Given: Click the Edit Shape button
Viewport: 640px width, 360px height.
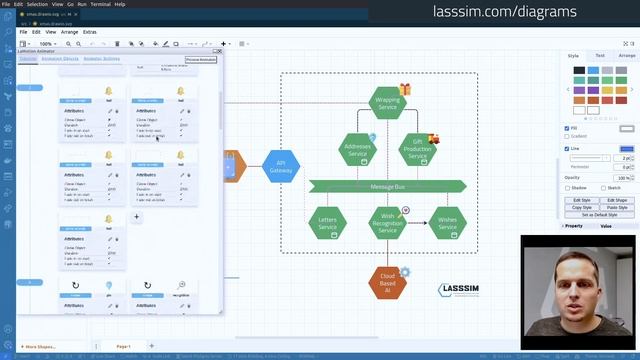Looking at the screenshot, I should [617, 200].
